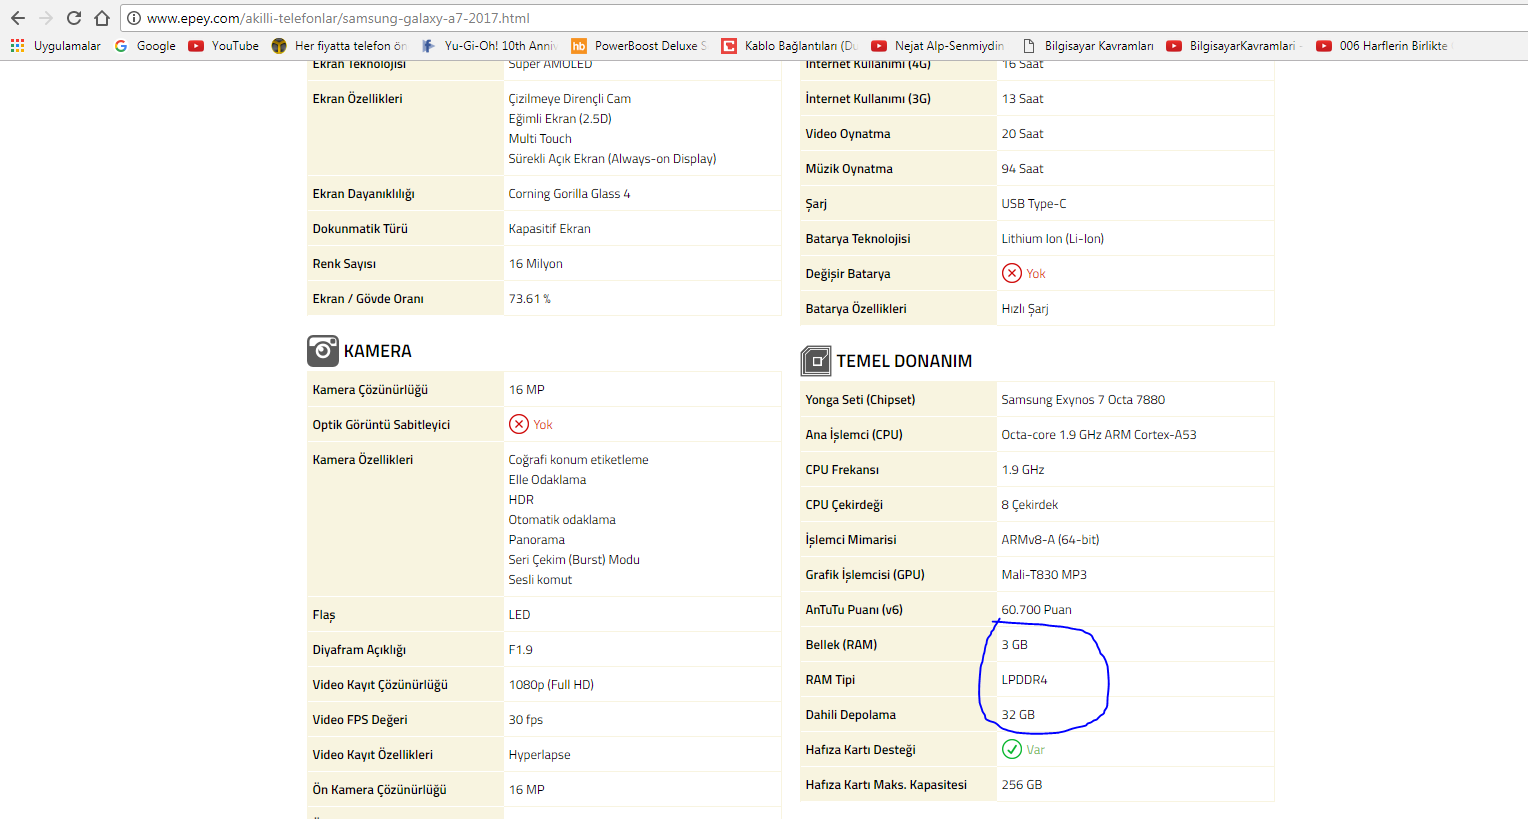Click the TEMEL DONANIM section heading
Screen dimensions: 1528x819
[x=904, y=361]
